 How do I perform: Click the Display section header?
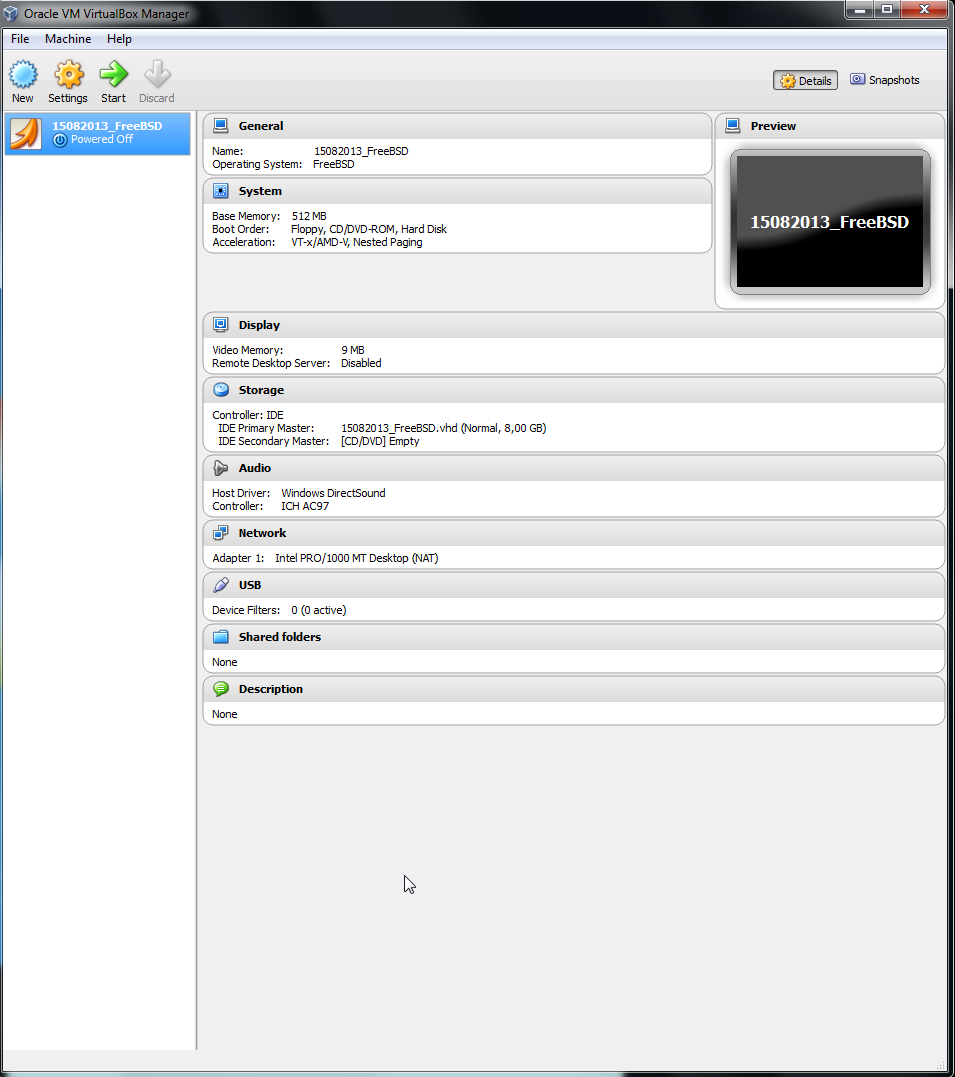(259, 325)
